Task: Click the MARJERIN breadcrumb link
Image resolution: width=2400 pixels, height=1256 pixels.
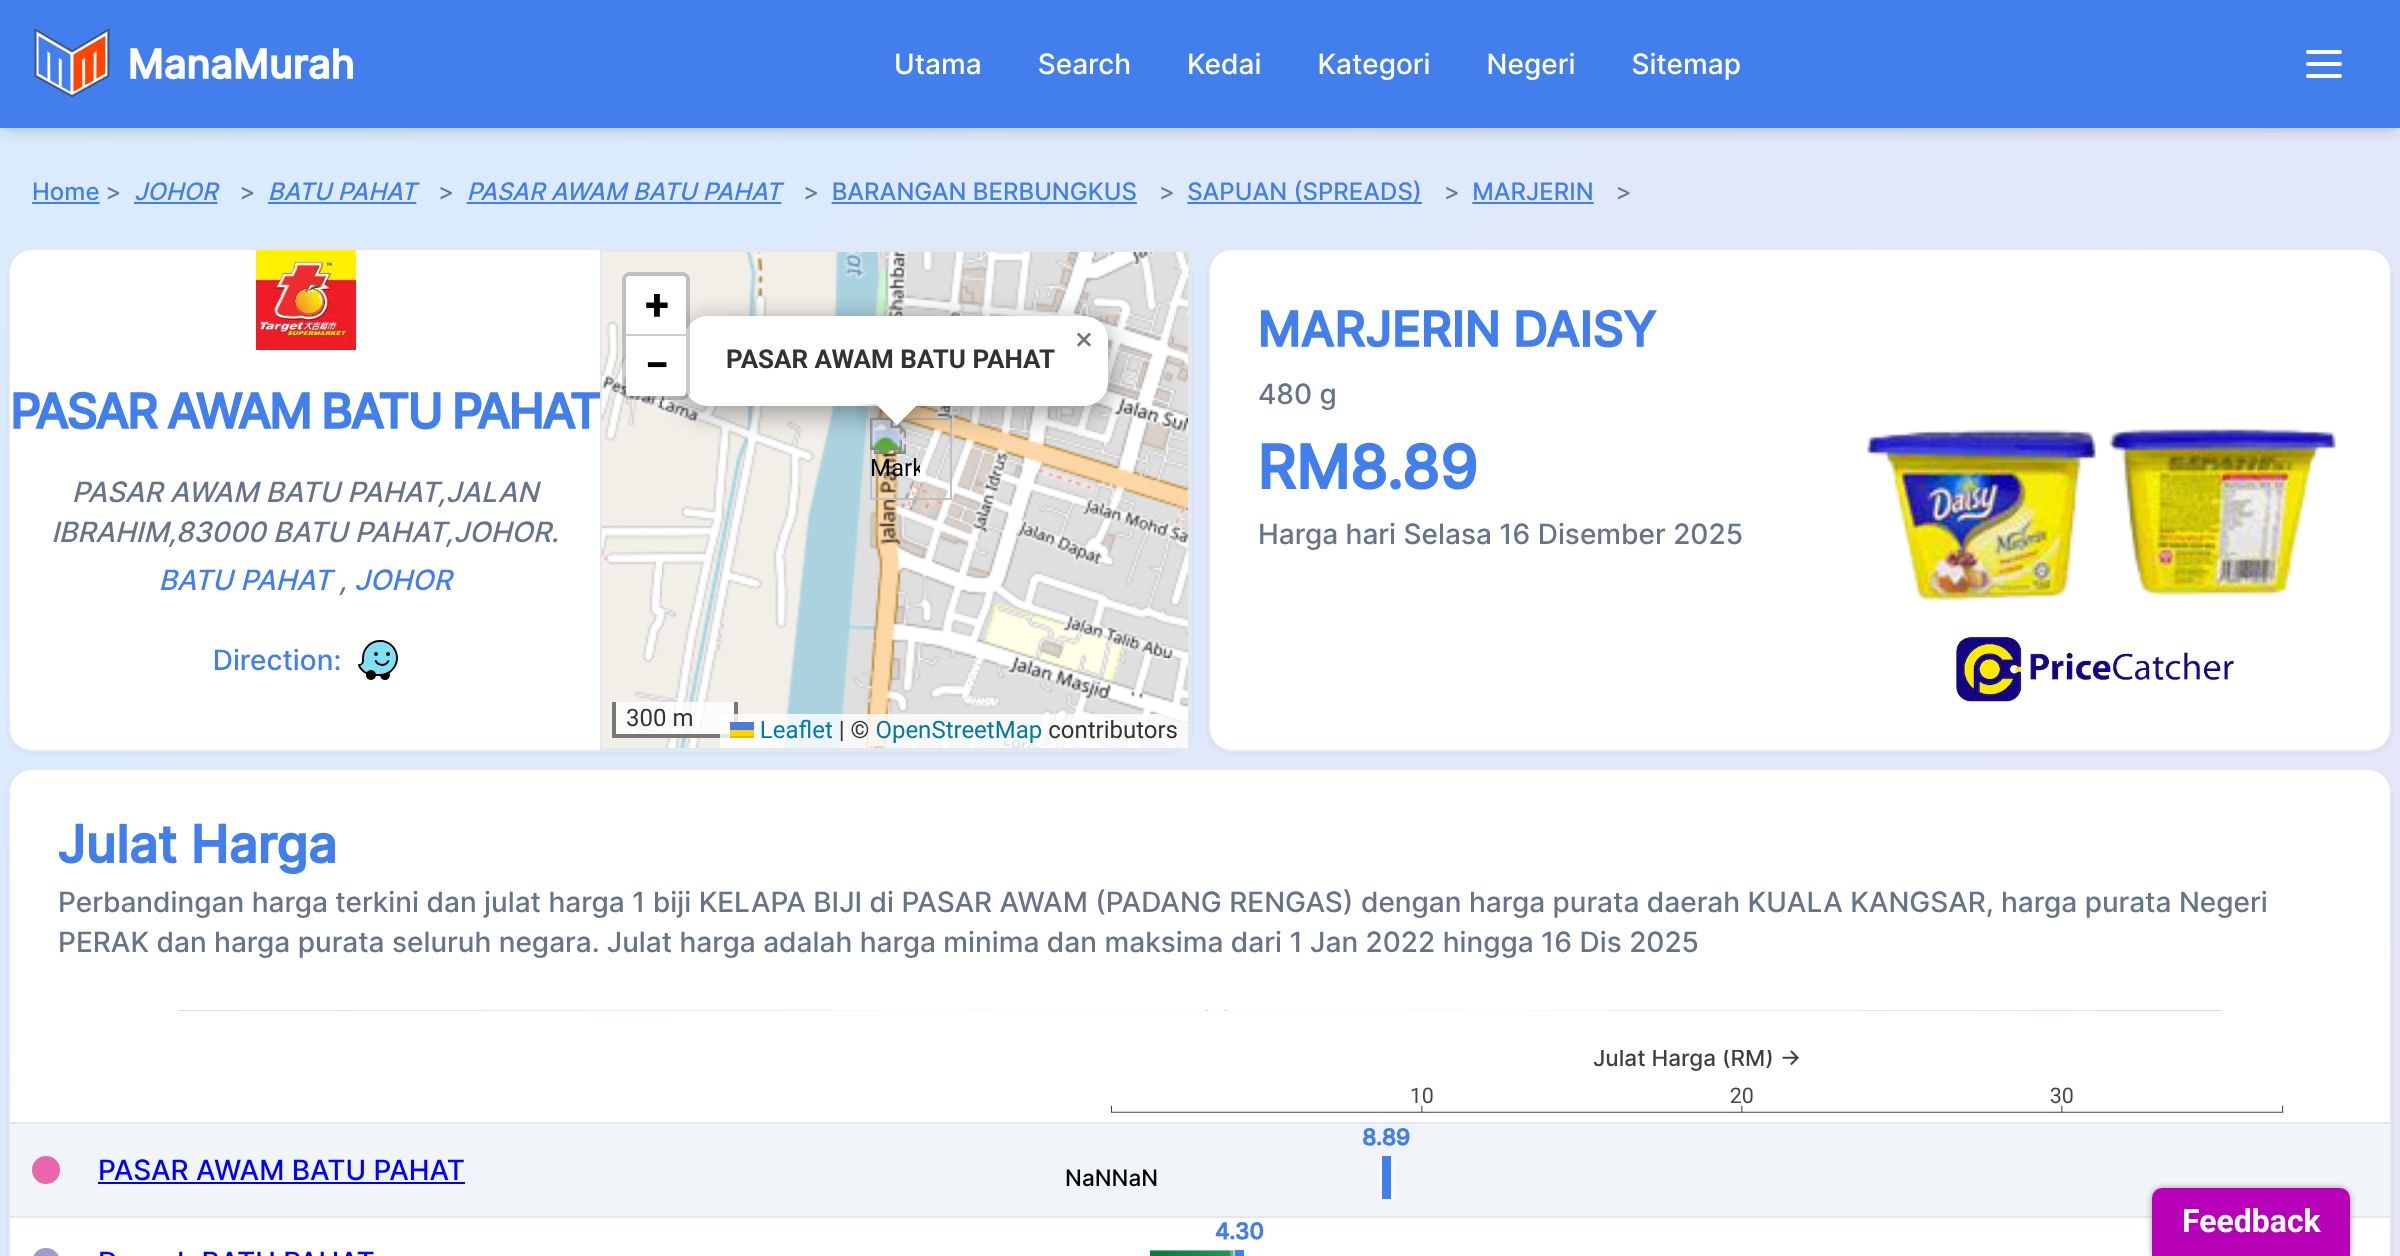Action: 1532,191
